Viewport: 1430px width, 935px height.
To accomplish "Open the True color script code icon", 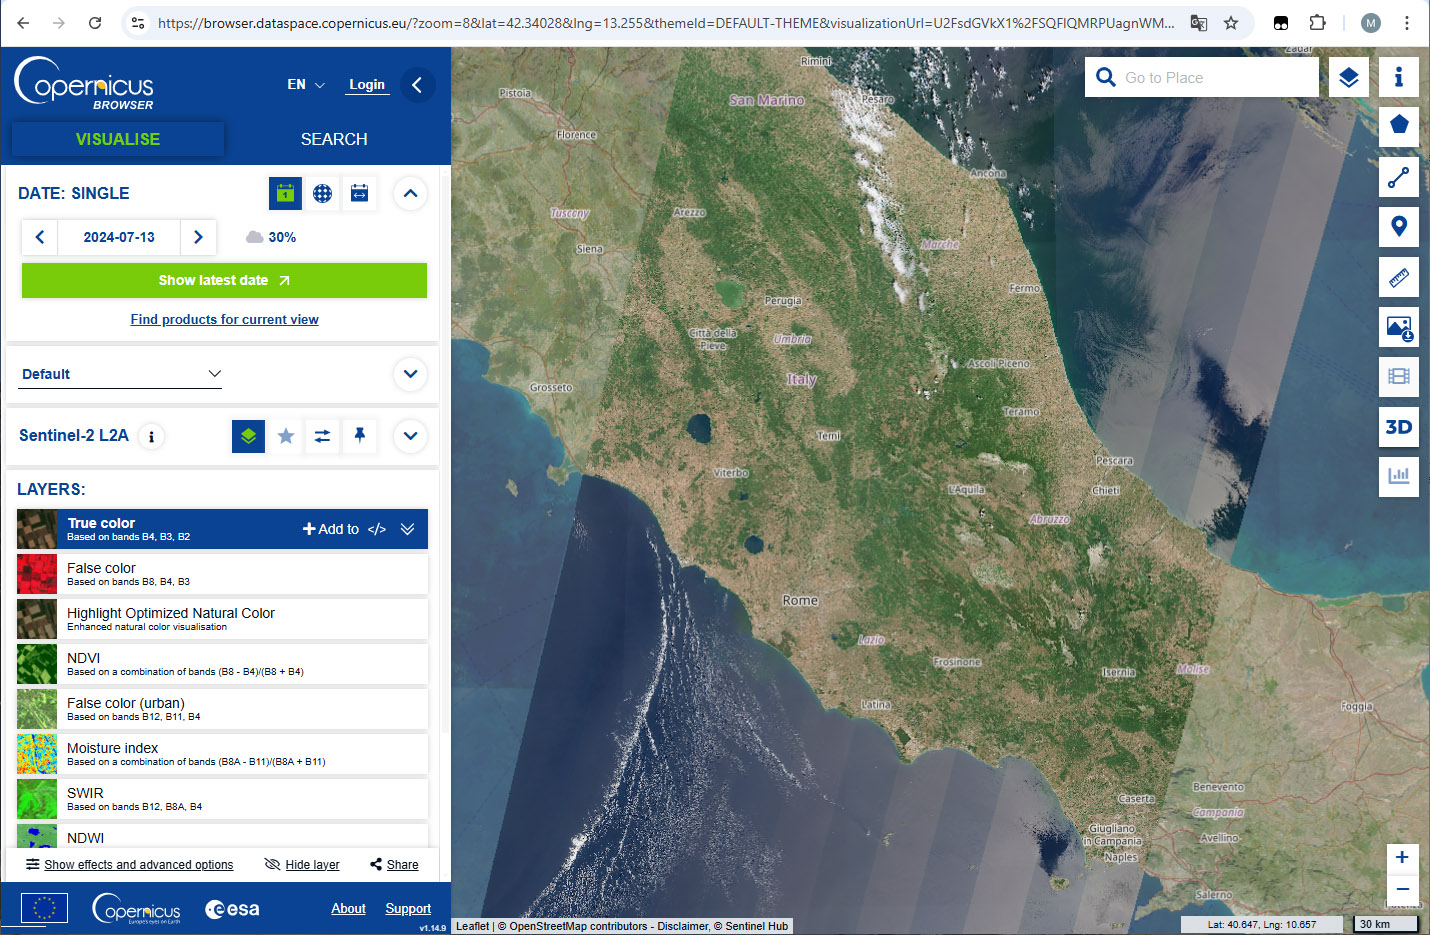I will pos(376,529).
